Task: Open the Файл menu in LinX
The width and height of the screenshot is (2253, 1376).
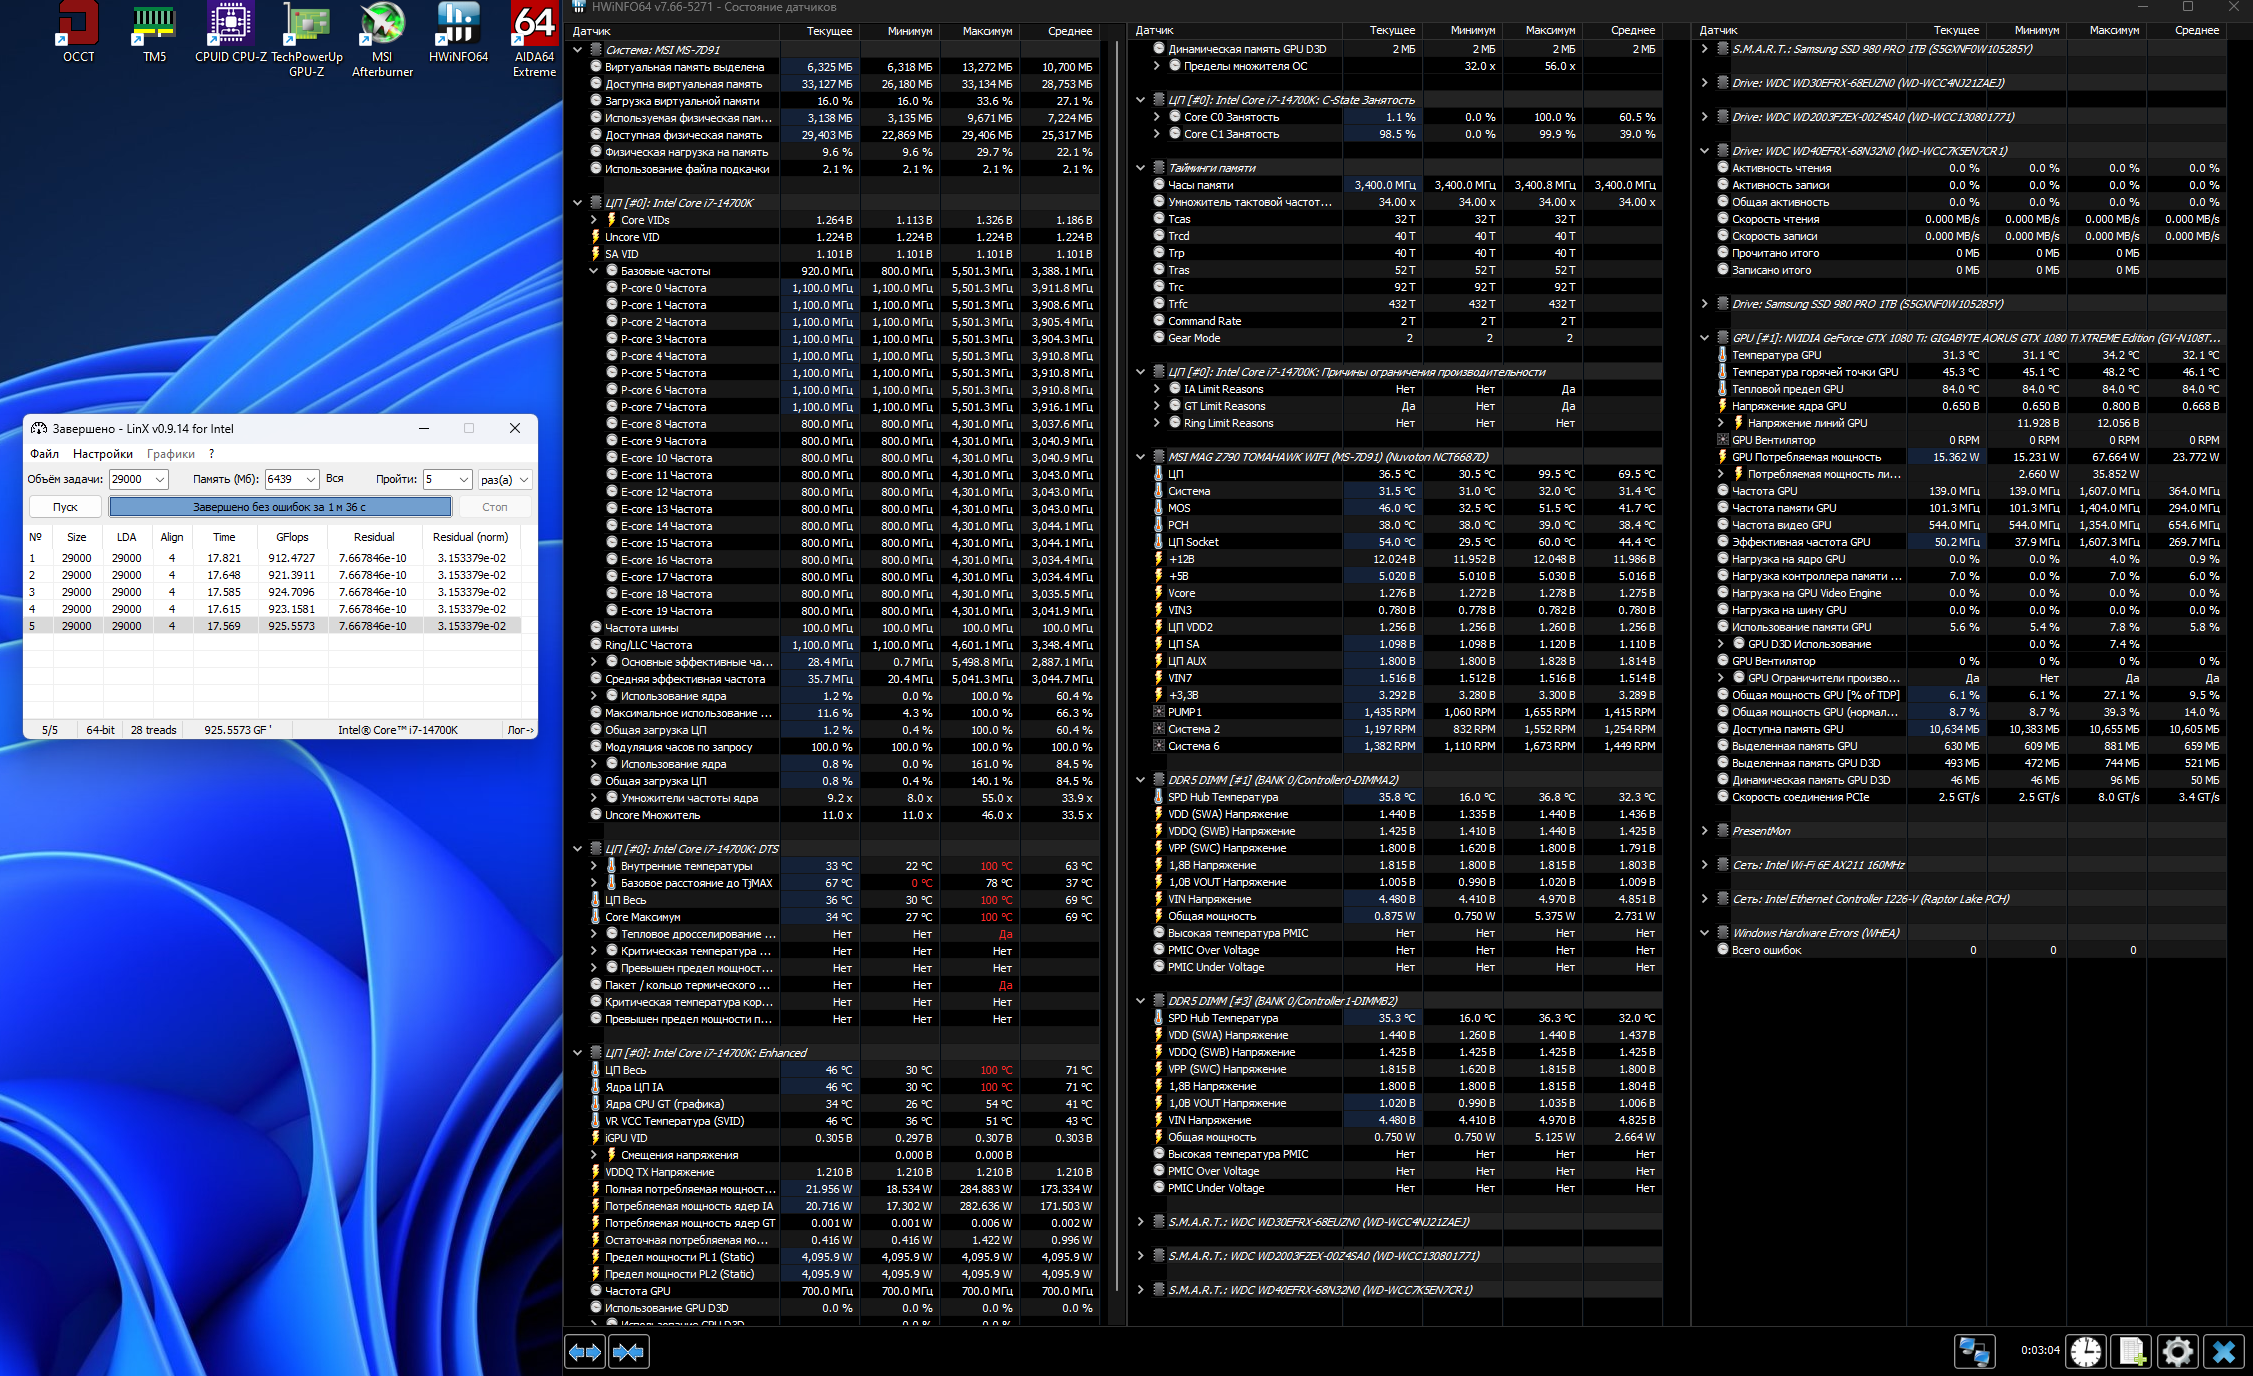Action: click(44, 454)
